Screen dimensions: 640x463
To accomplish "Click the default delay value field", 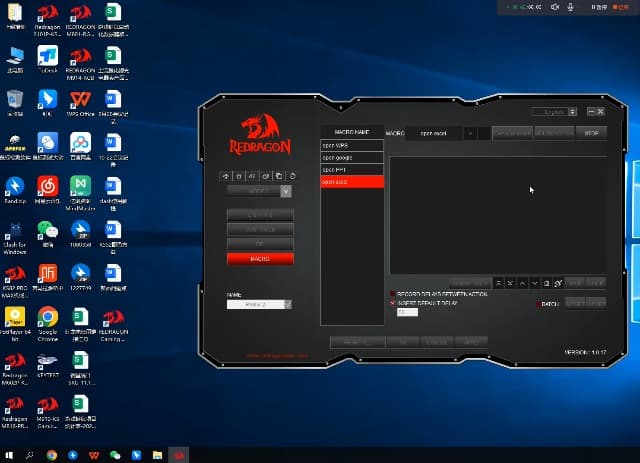I will tap(407, 312).
